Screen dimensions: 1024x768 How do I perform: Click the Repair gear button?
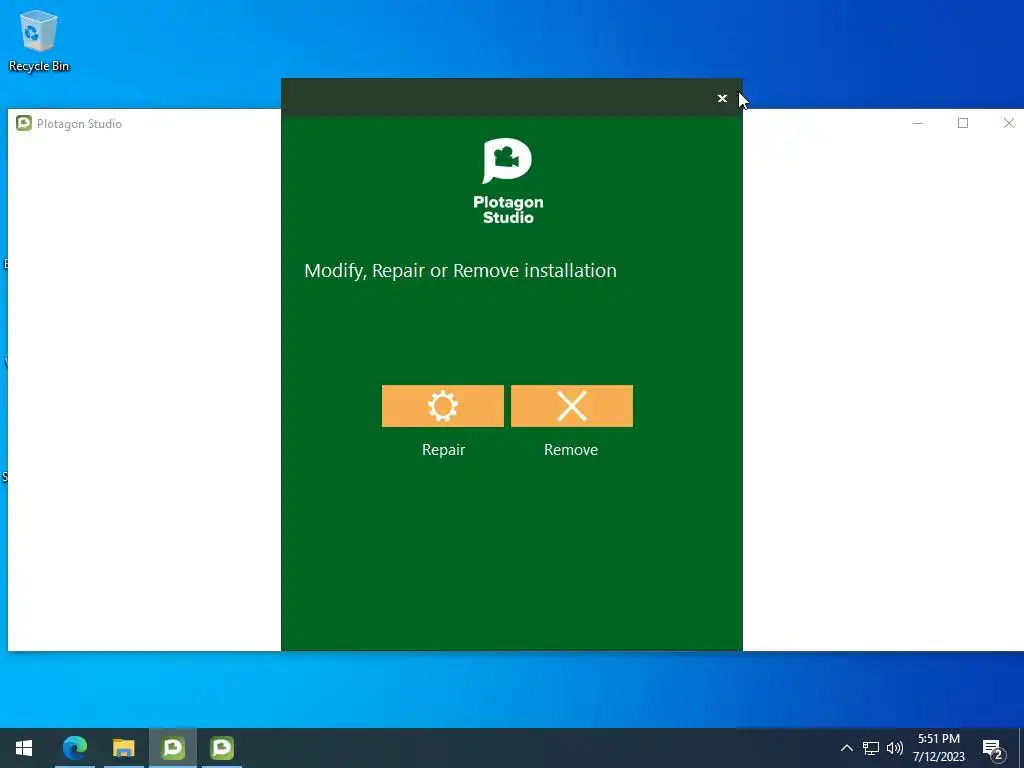point(443,406)
